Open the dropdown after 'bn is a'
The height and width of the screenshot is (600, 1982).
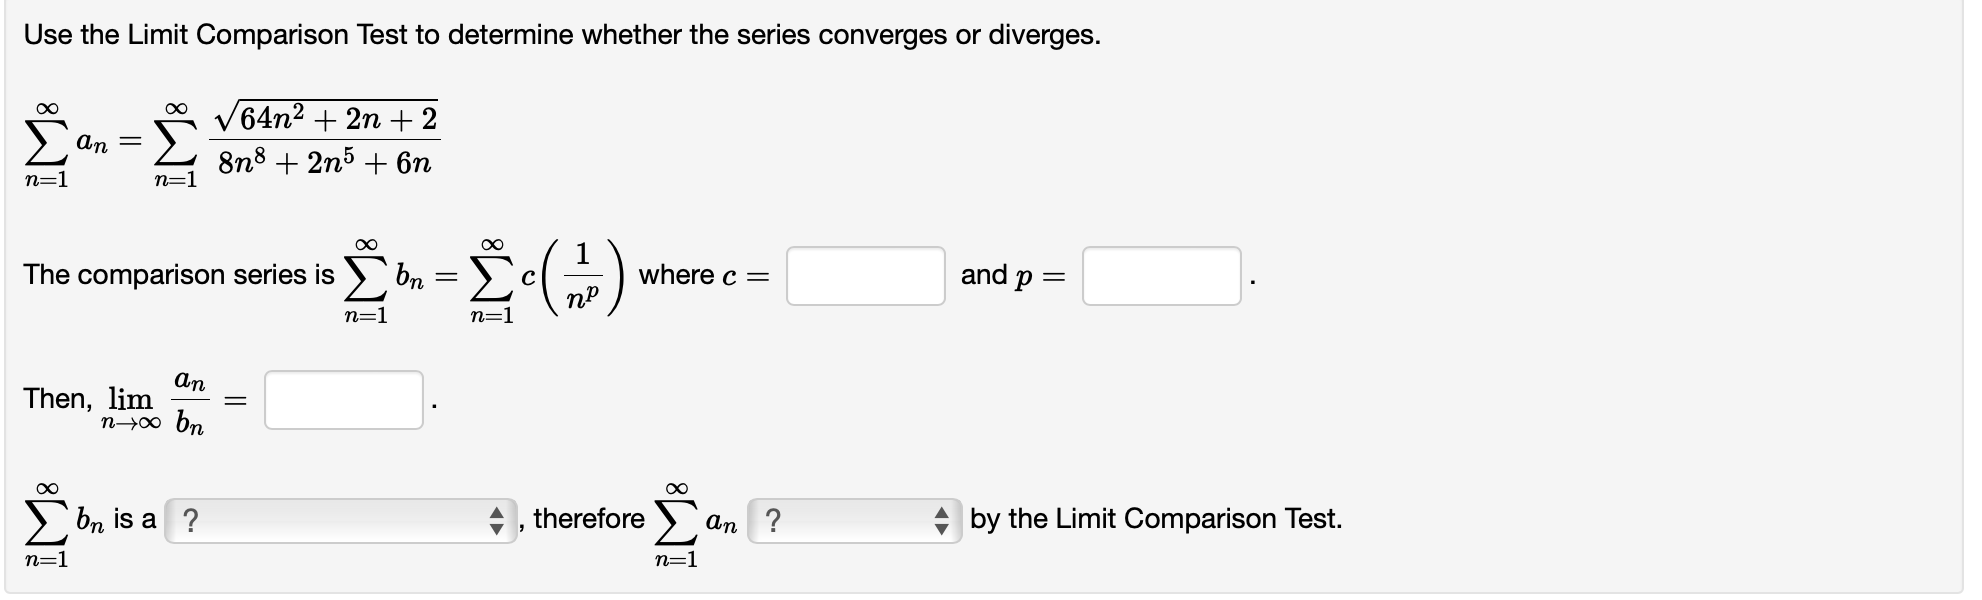(x=340, y=518)
